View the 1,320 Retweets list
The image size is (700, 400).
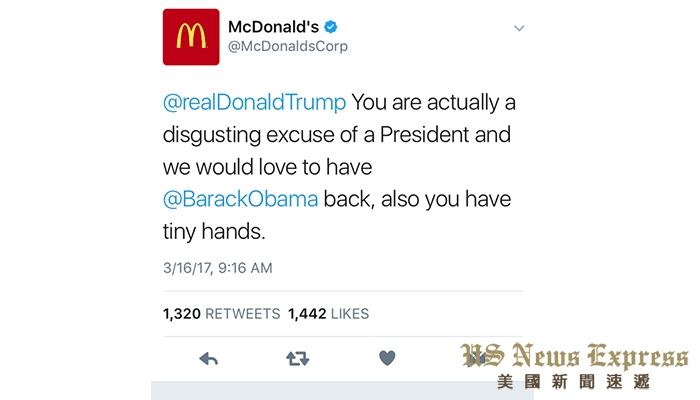coord(221,314)
